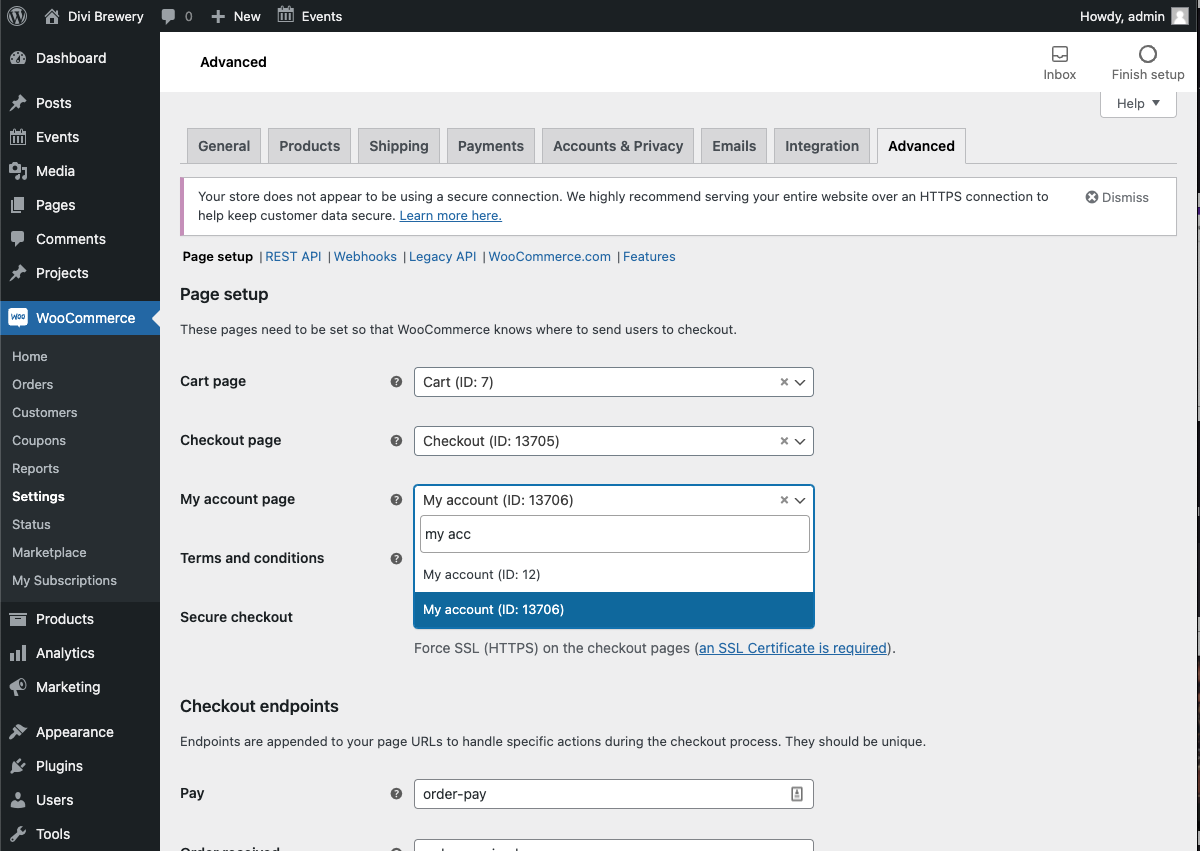The width and height of the screenshot is (1200, 851).
Task: Choose My account (ID: 13706) option
Action: tap(614, 610)
